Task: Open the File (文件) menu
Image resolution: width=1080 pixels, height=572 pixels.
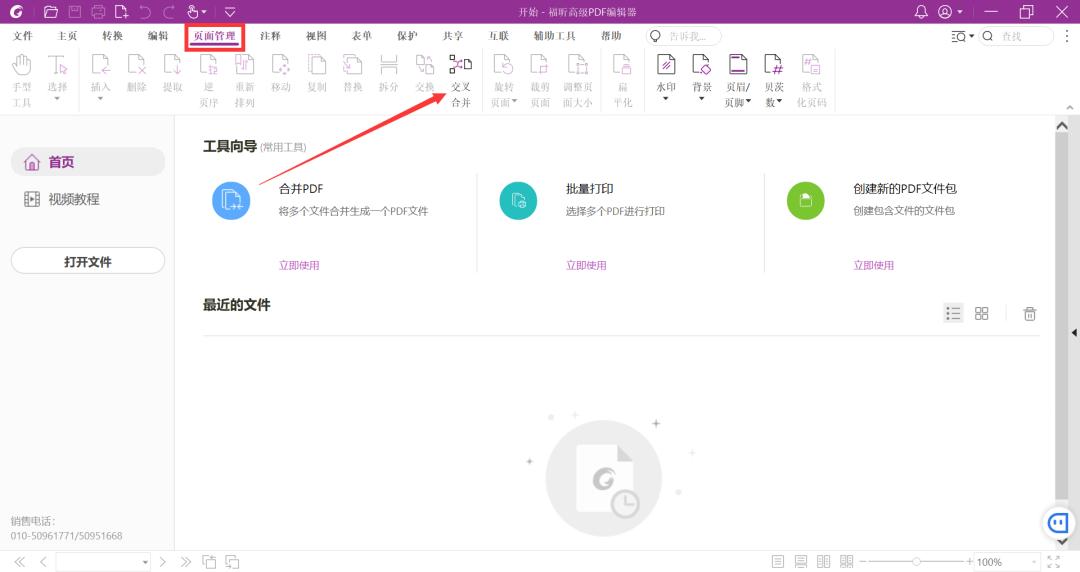Action: 23,36
